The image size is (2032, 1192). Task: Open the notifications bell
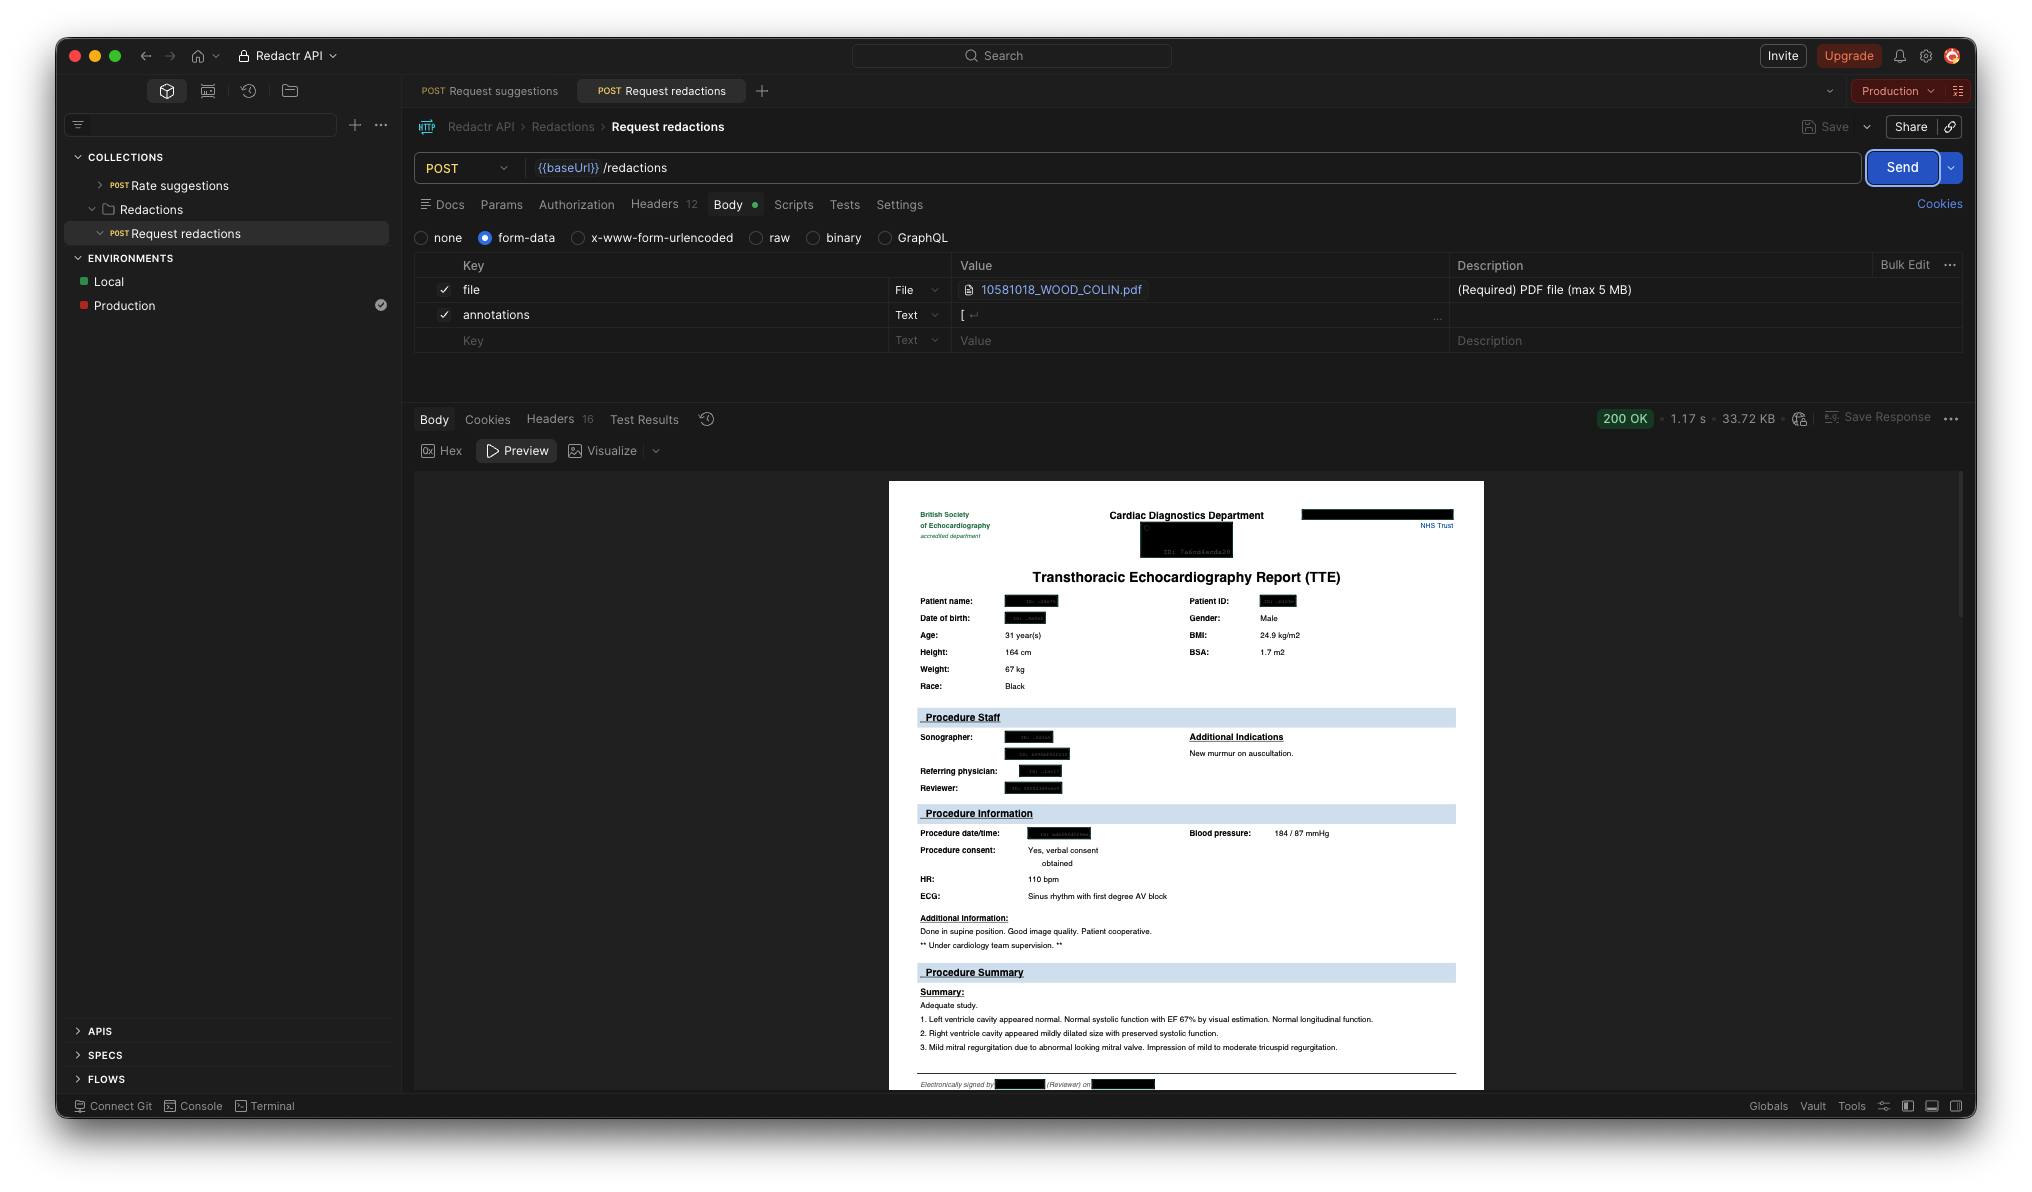tap(1900, 56)
